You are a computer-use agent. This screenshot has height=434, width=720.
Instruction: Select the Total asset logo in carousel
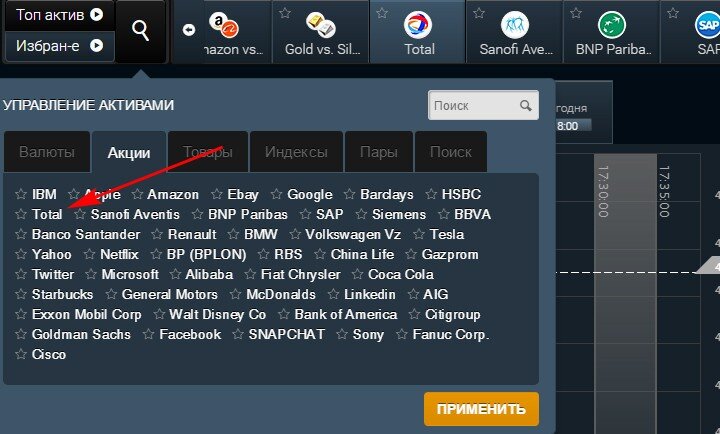click(x=418, y=25)
